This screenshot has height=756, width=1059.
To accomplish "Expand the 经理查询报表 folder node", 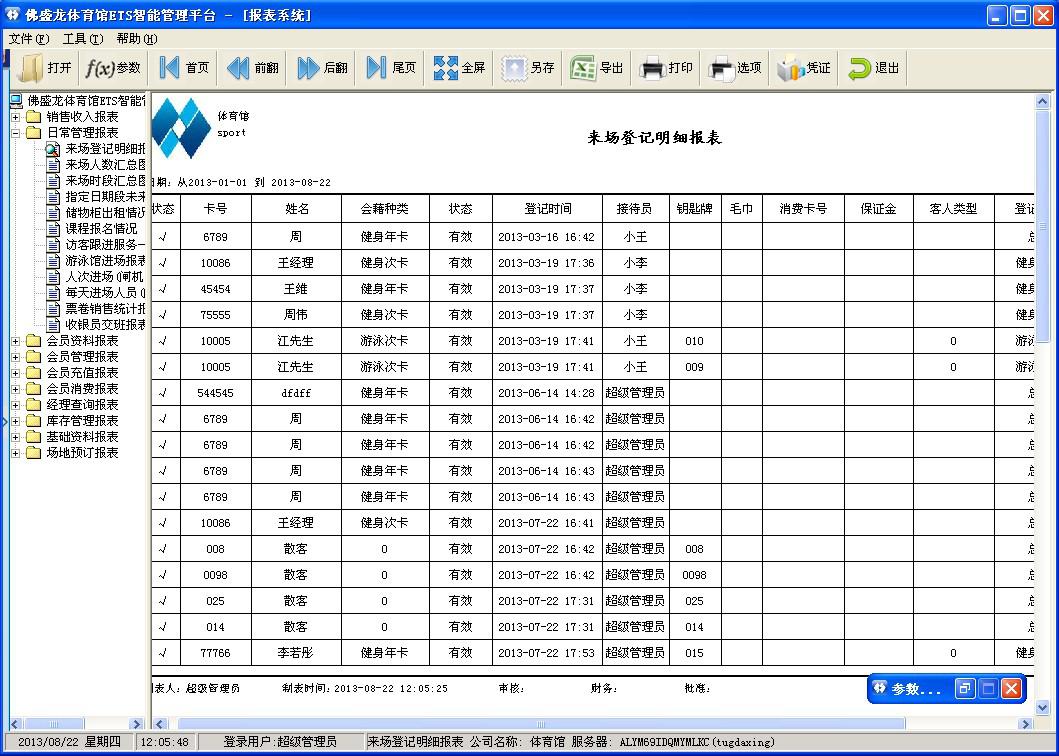I will pos(16,405).
